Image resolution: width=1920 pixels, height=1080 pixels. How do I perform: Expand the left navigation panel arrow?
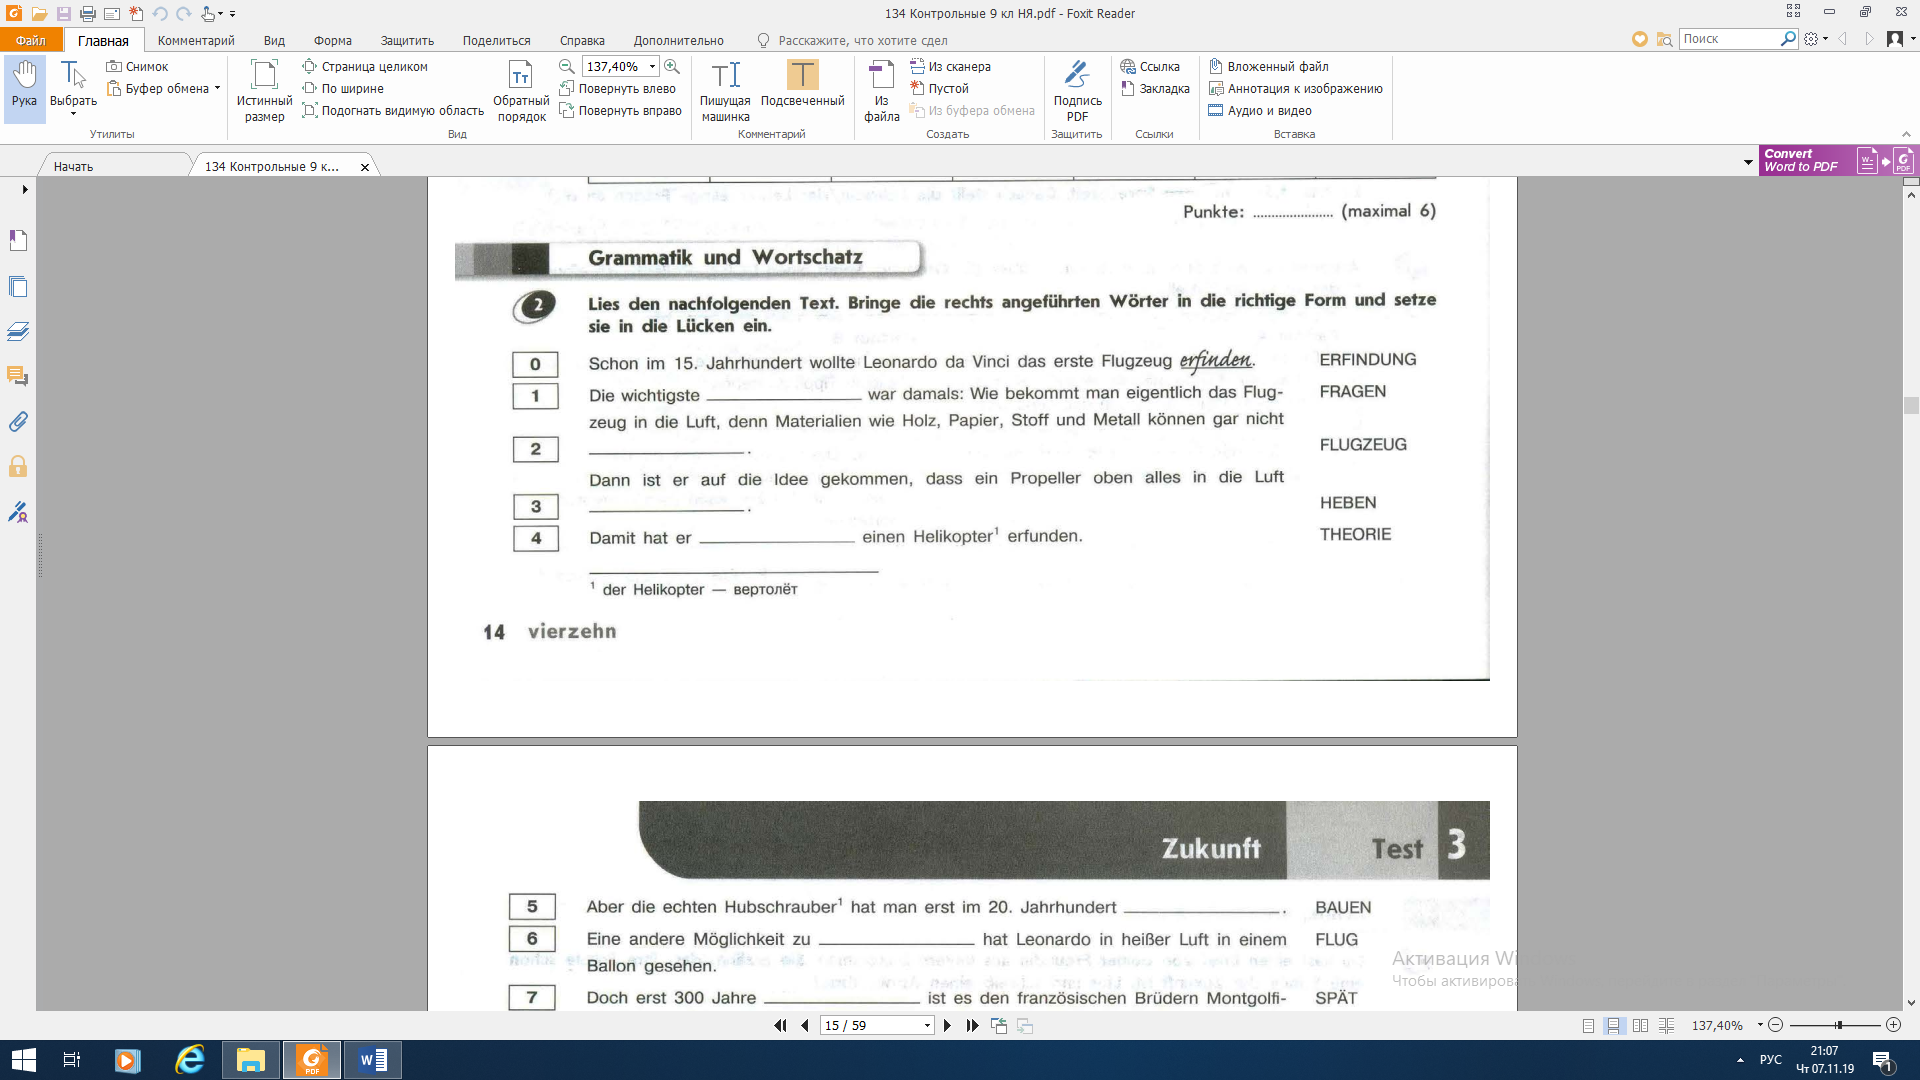pyautogui.click(x=25, y=189)
